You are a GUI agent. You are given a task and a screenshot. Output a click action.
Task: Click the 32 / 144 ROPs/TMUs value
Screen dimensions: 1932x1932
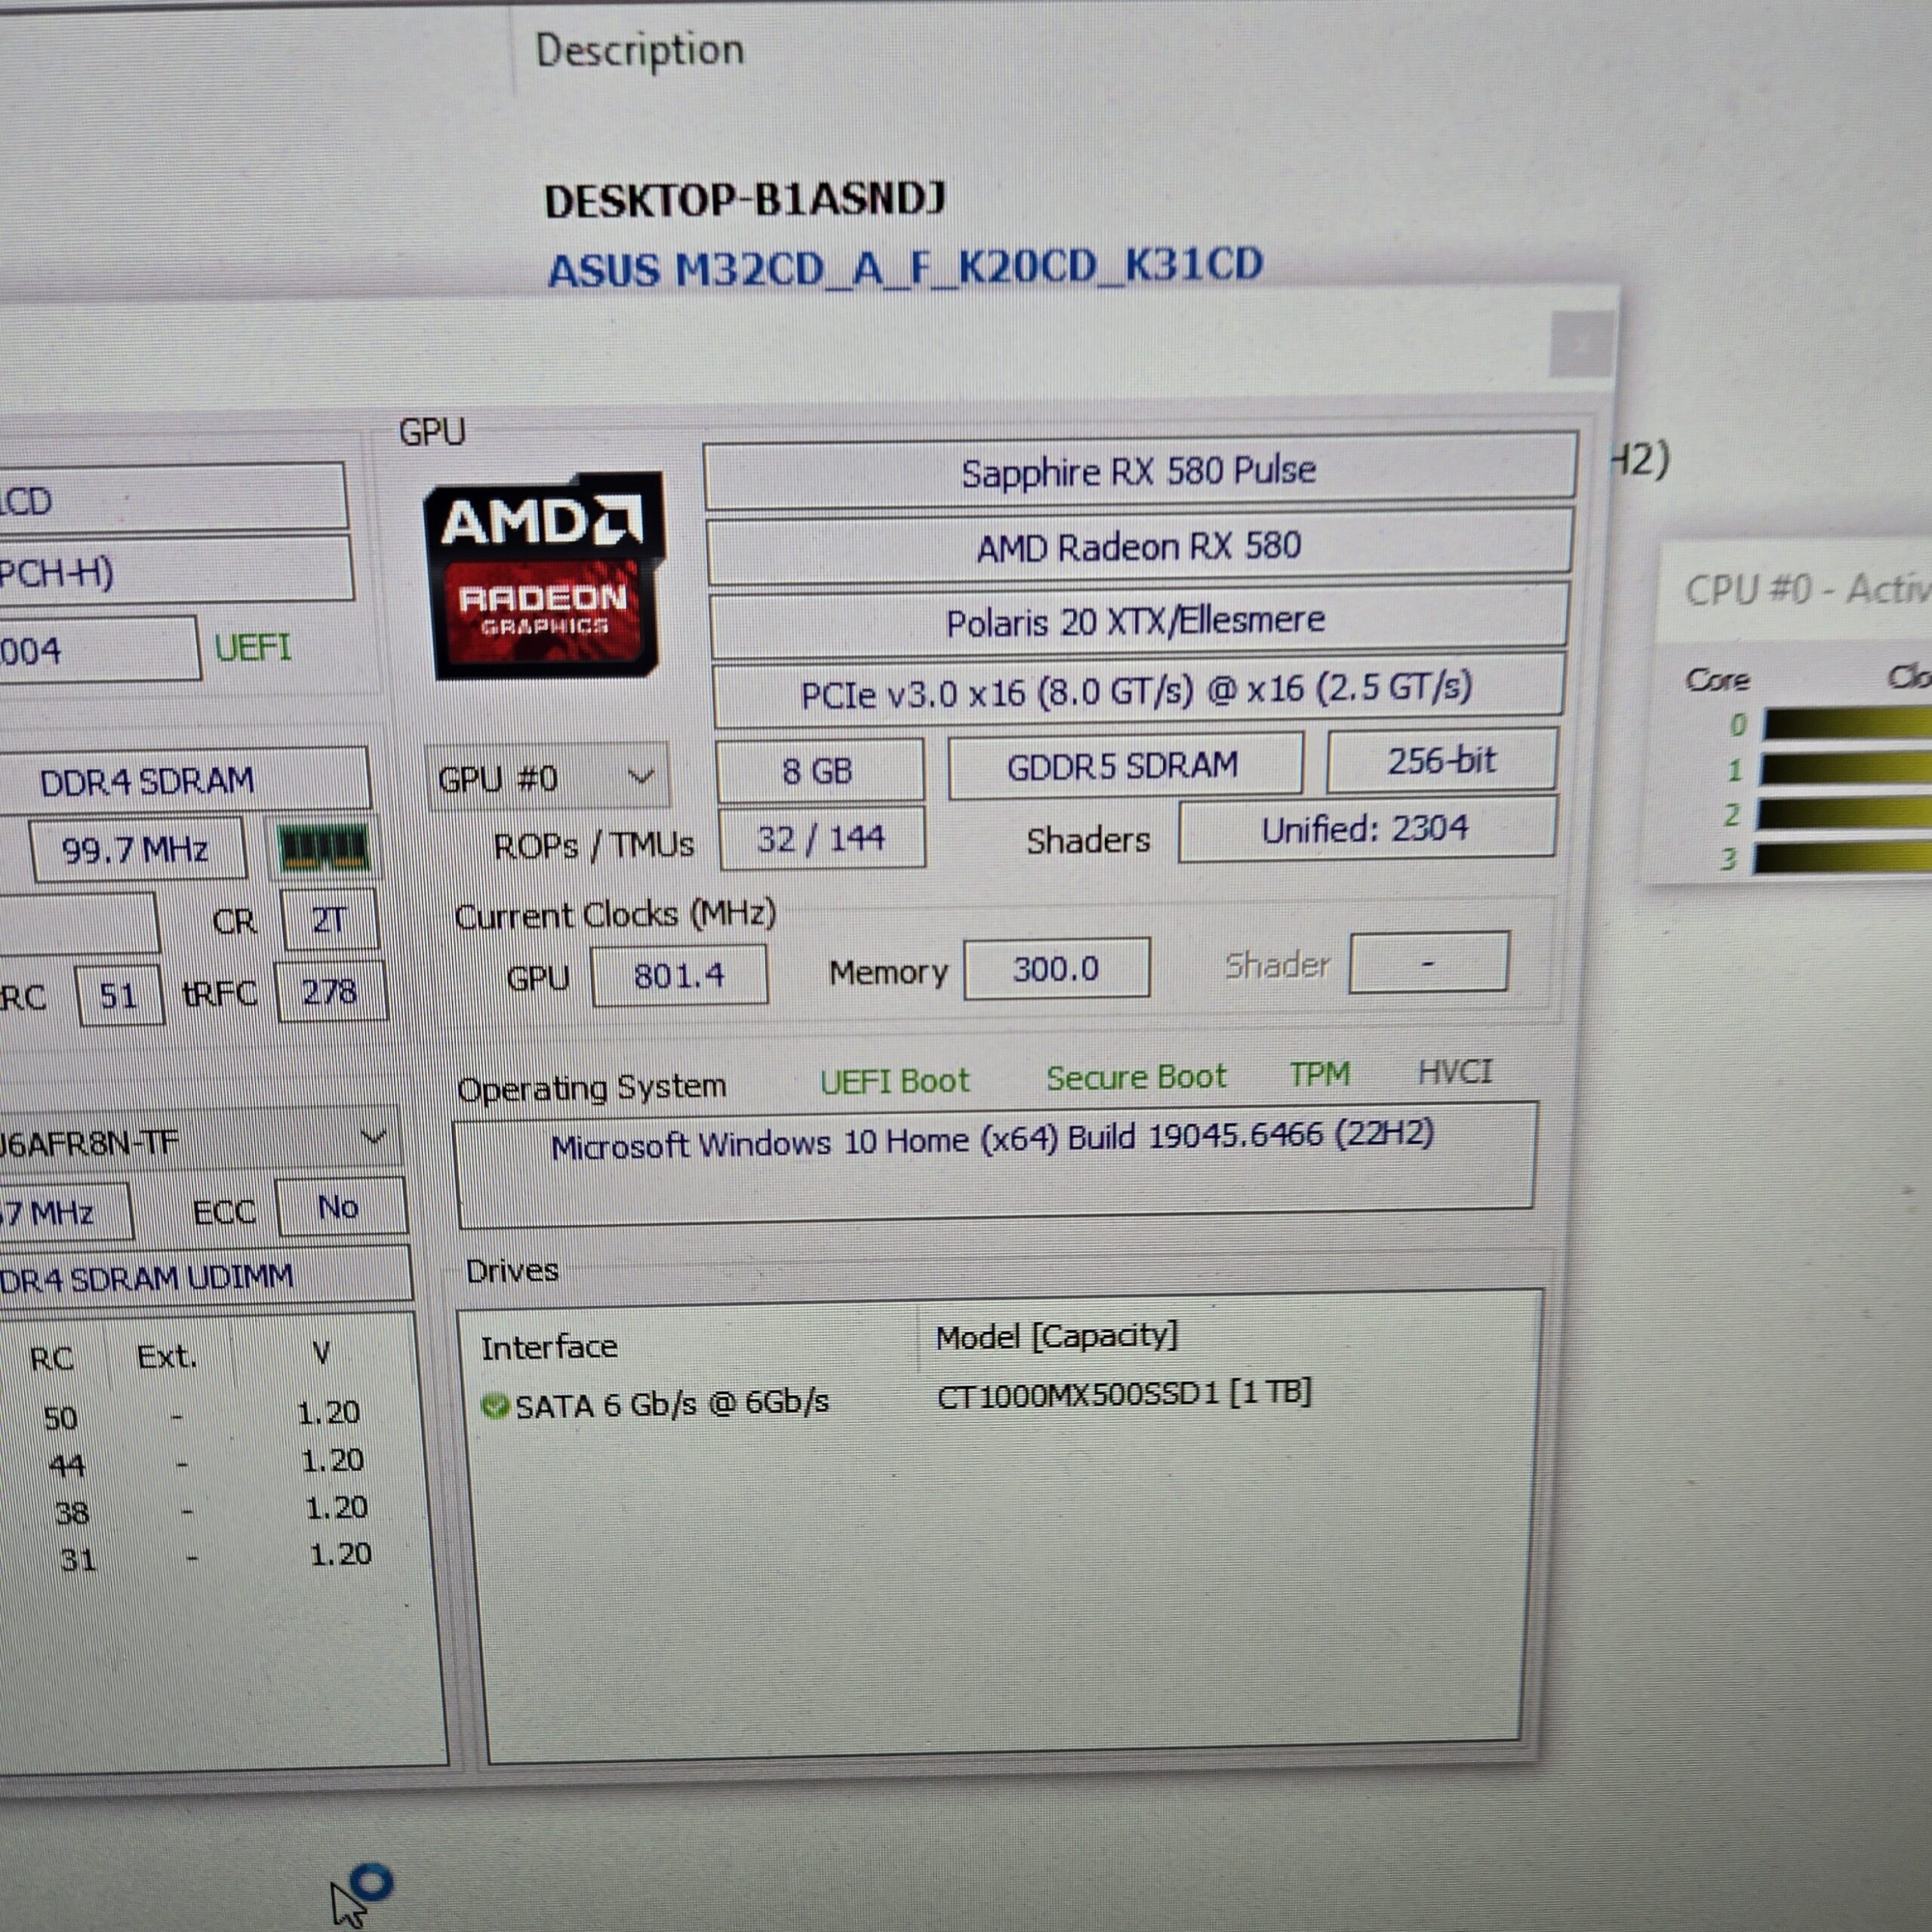822,838
